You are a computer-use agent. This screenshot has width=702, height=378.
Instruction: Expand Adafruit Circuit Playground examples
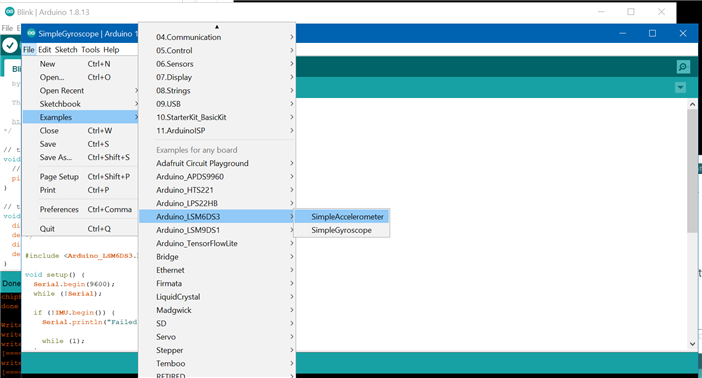tap(217, 163)
